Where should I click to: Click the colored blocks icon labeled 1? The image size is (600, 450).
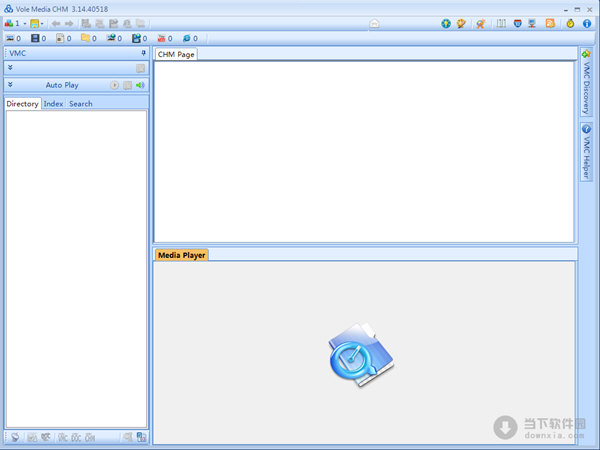(x=9, y=24)
